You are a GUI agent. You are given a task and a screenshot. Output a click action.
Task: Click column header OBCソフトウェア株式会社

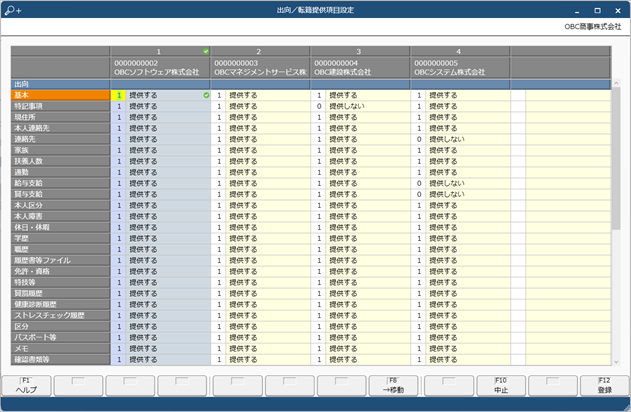pos(160,68)
